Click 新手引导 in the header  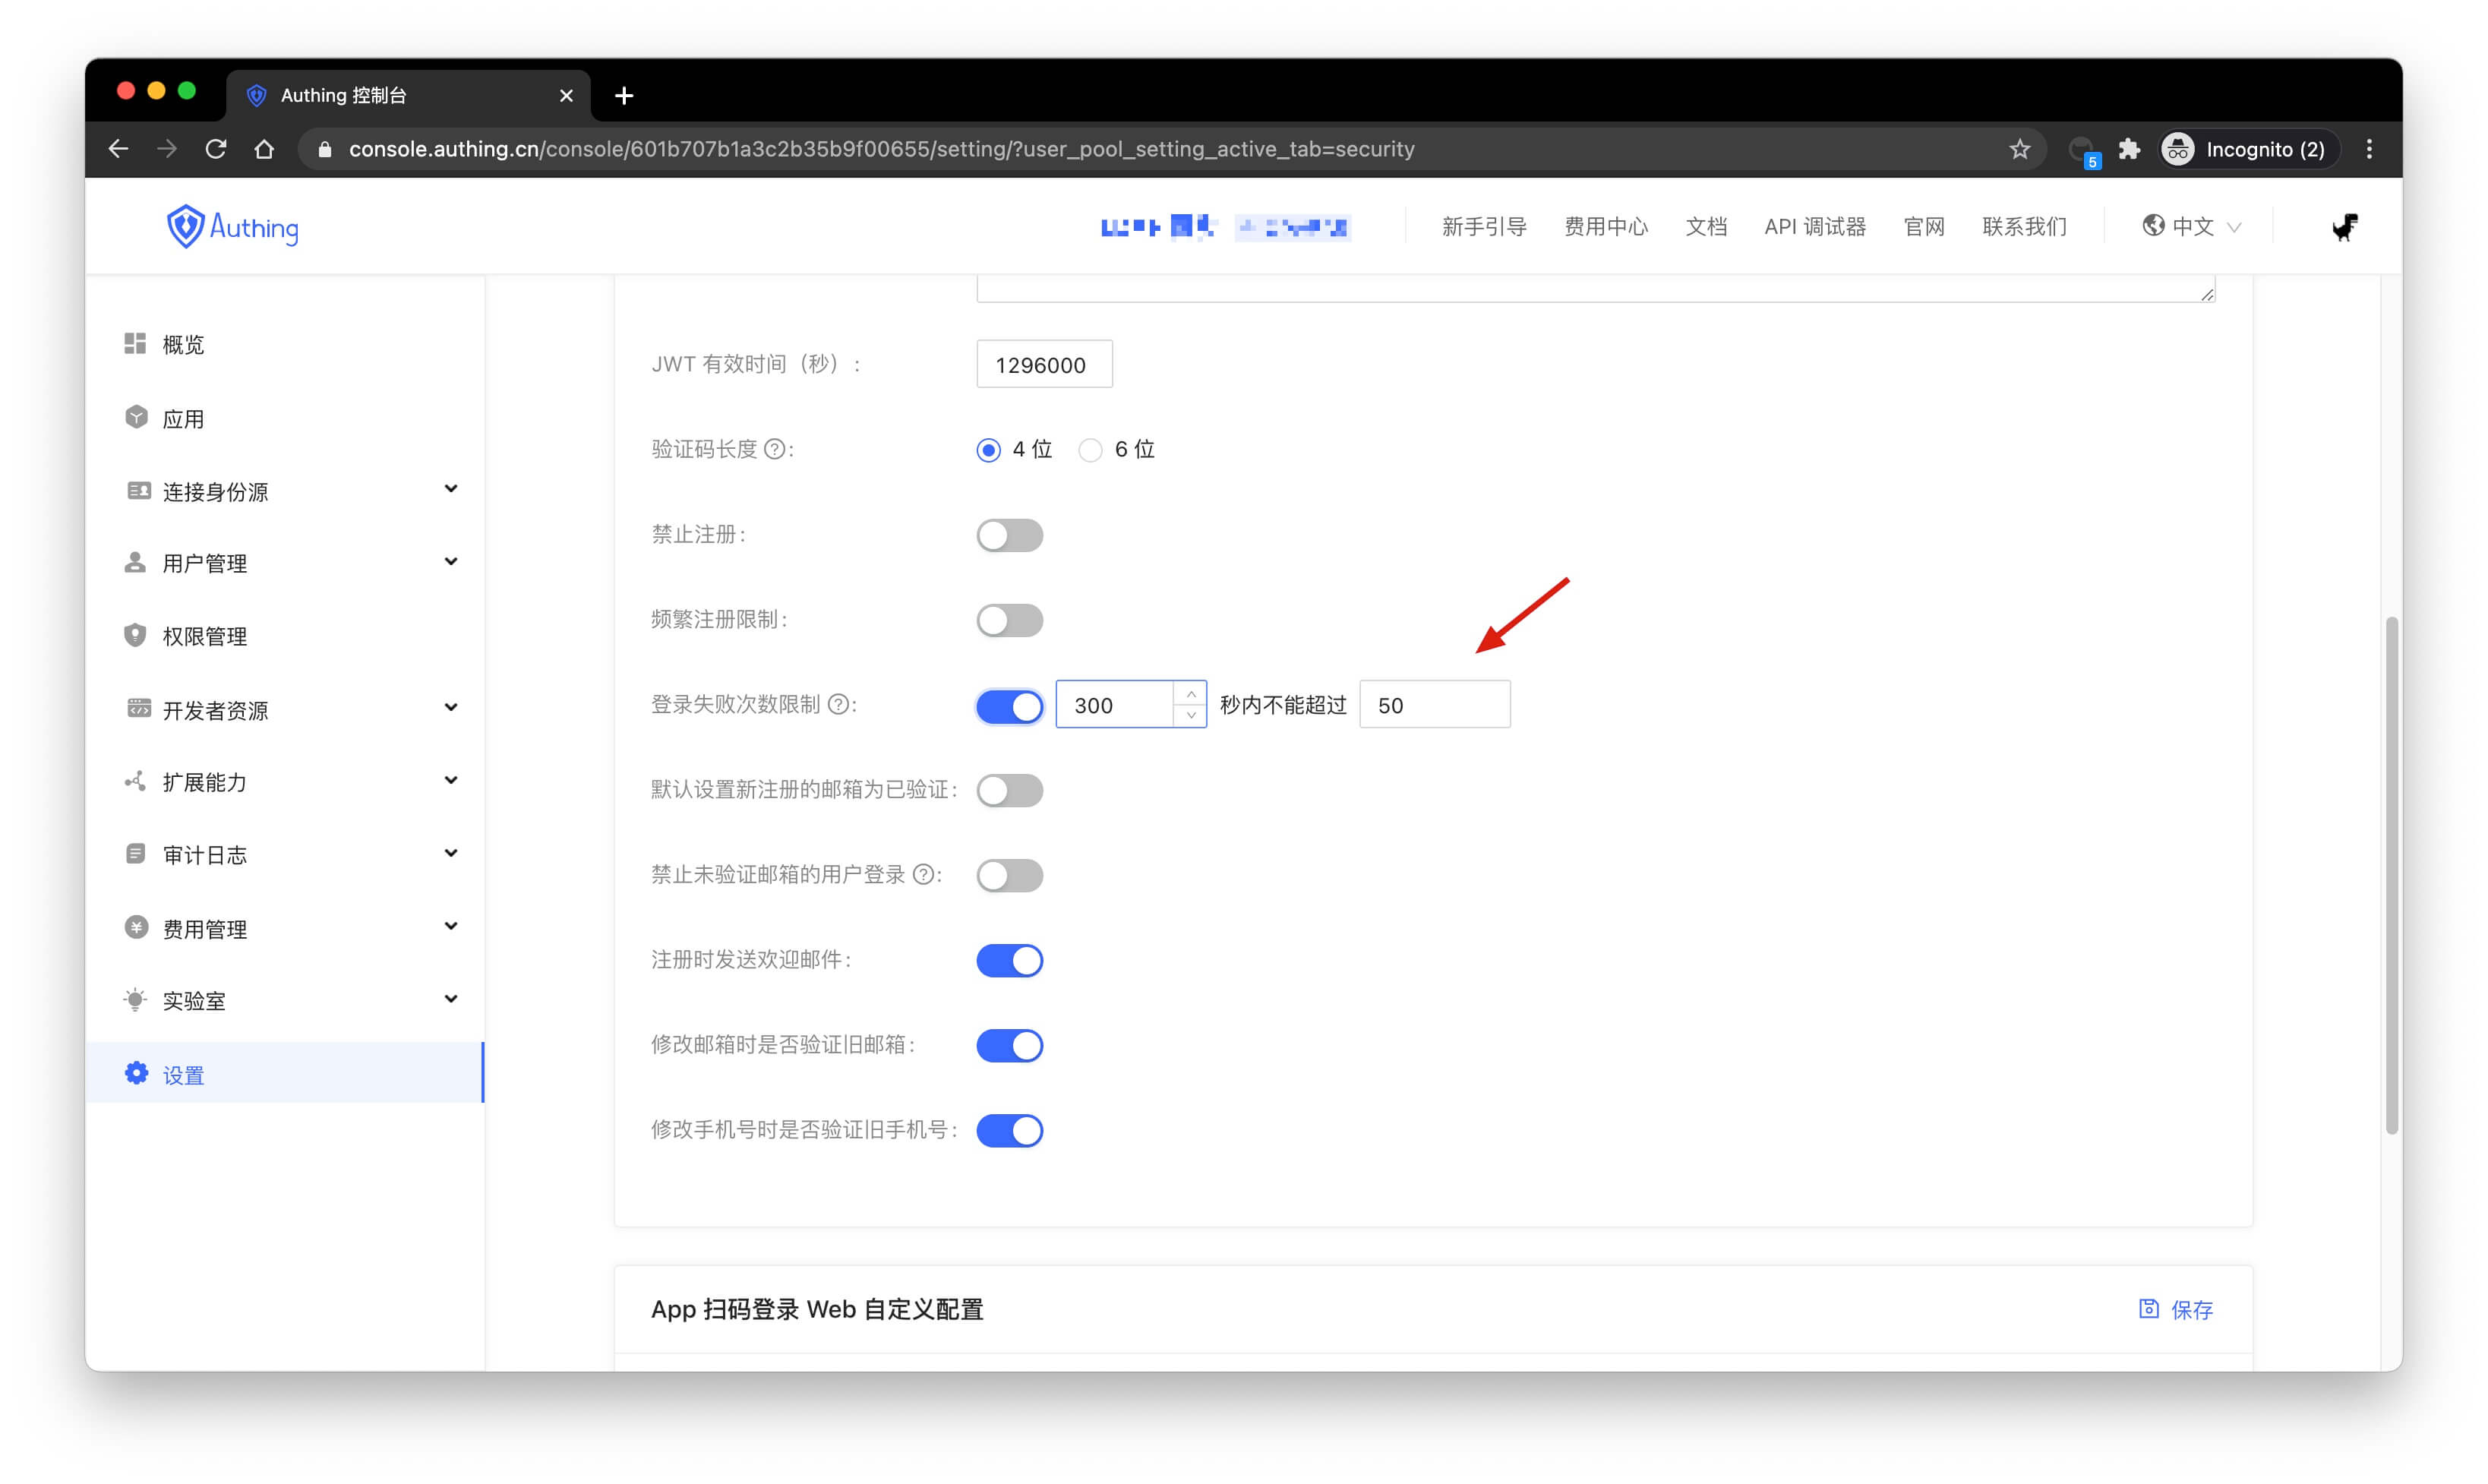(x=1483, y=227)
